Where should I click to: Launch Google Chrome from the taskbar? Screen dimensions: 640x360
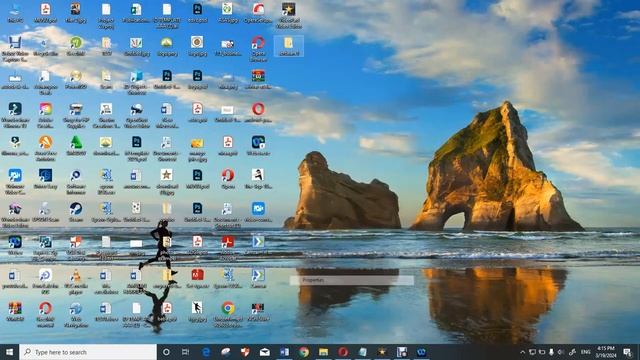click(x=304, y=352)
